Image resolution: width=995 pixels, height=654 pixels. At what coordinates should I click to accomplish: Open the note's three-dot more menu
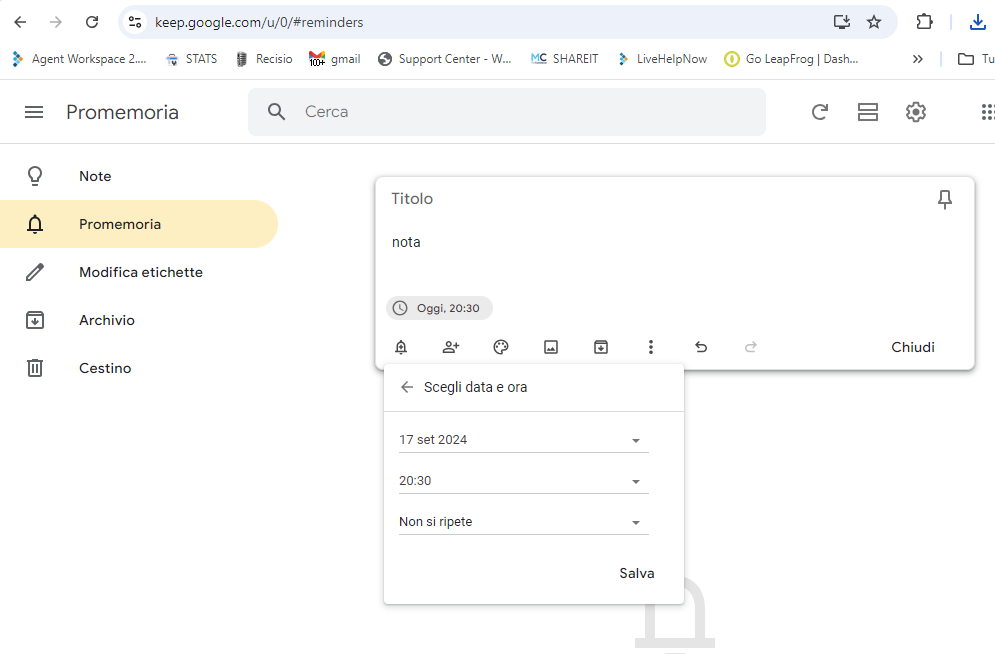[x=650, y=347]
